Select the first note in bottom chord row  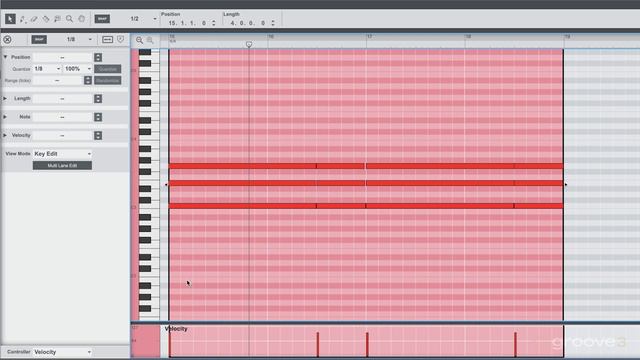242,206
